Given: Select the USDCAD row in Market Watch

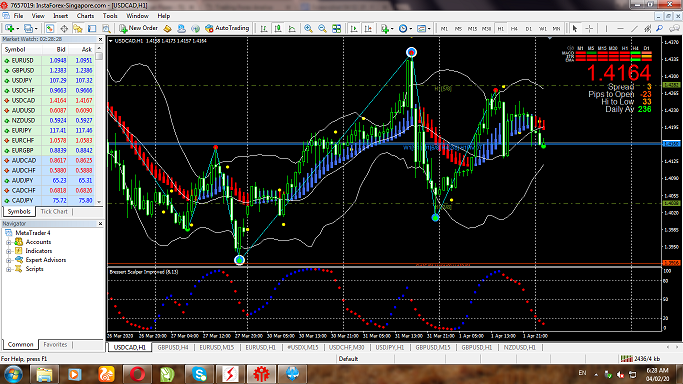Looking at the screenshot, I should tap(48, 101).
